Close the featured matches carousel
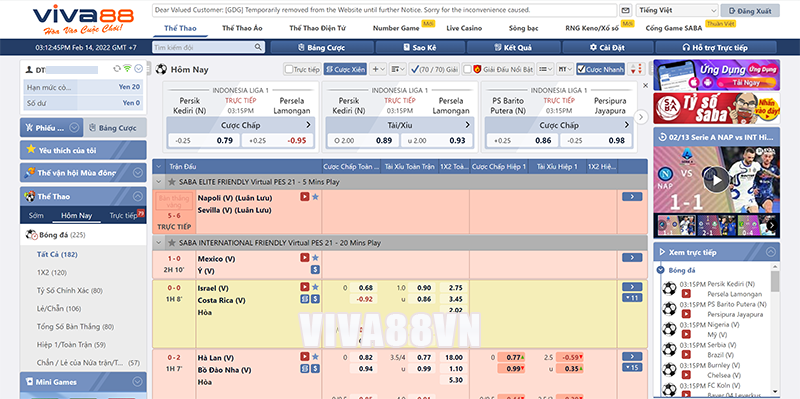The height and width of the screenshot is (399, 800). pyautogui.click(x=645, y=86)
